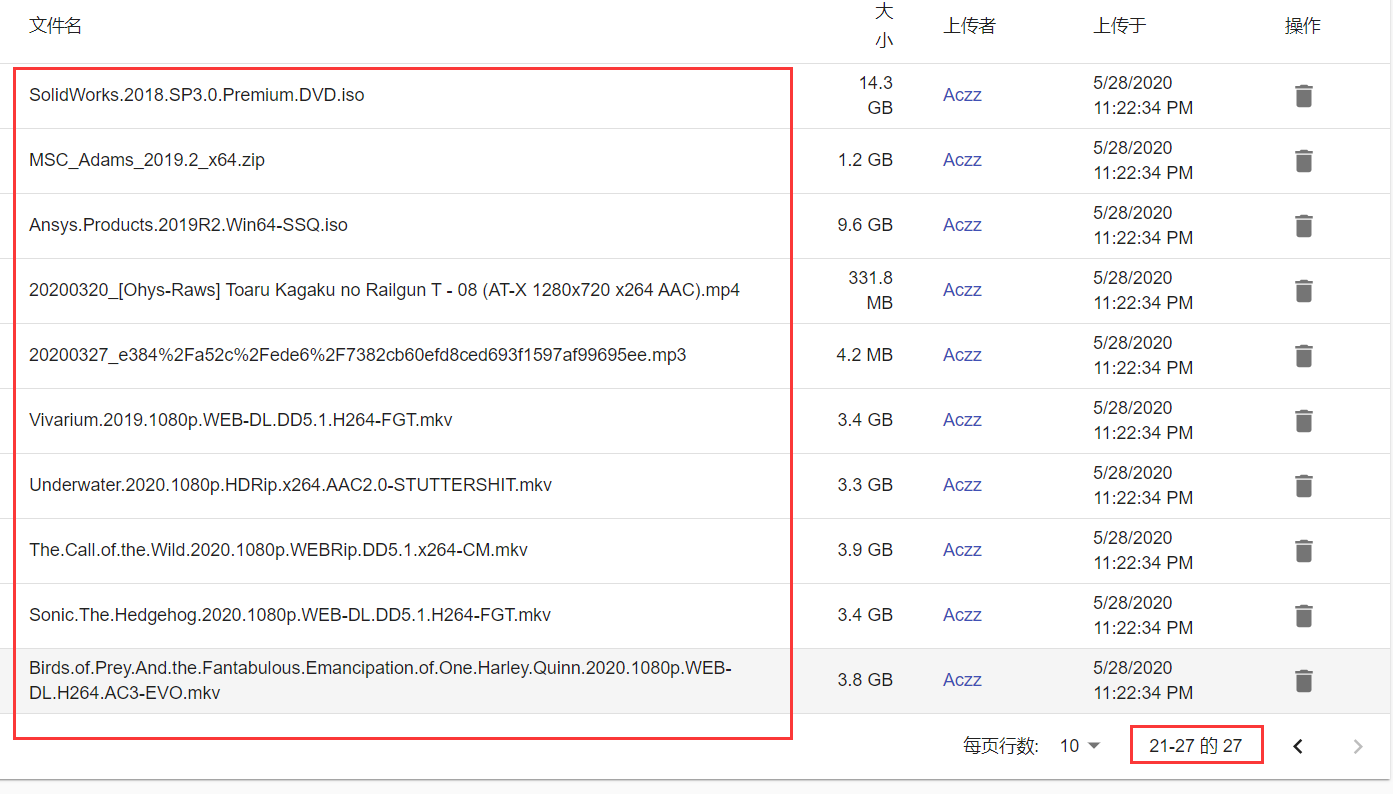Delete MSC_Adams_2019.2_x64.zip with trash icon
This screenshot has height=794, width=1393.
pyautogui.click(x=1303, y=160)
